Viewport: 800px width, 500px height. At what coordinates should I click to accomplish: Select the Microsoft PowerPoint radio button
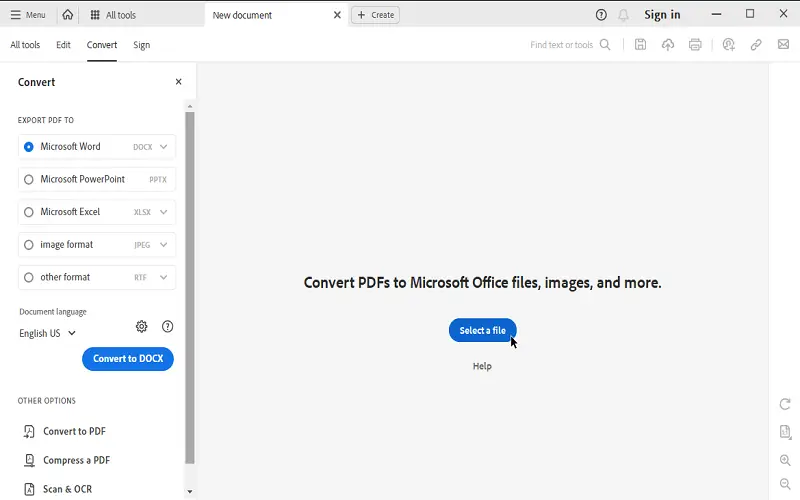click(29, 180)
